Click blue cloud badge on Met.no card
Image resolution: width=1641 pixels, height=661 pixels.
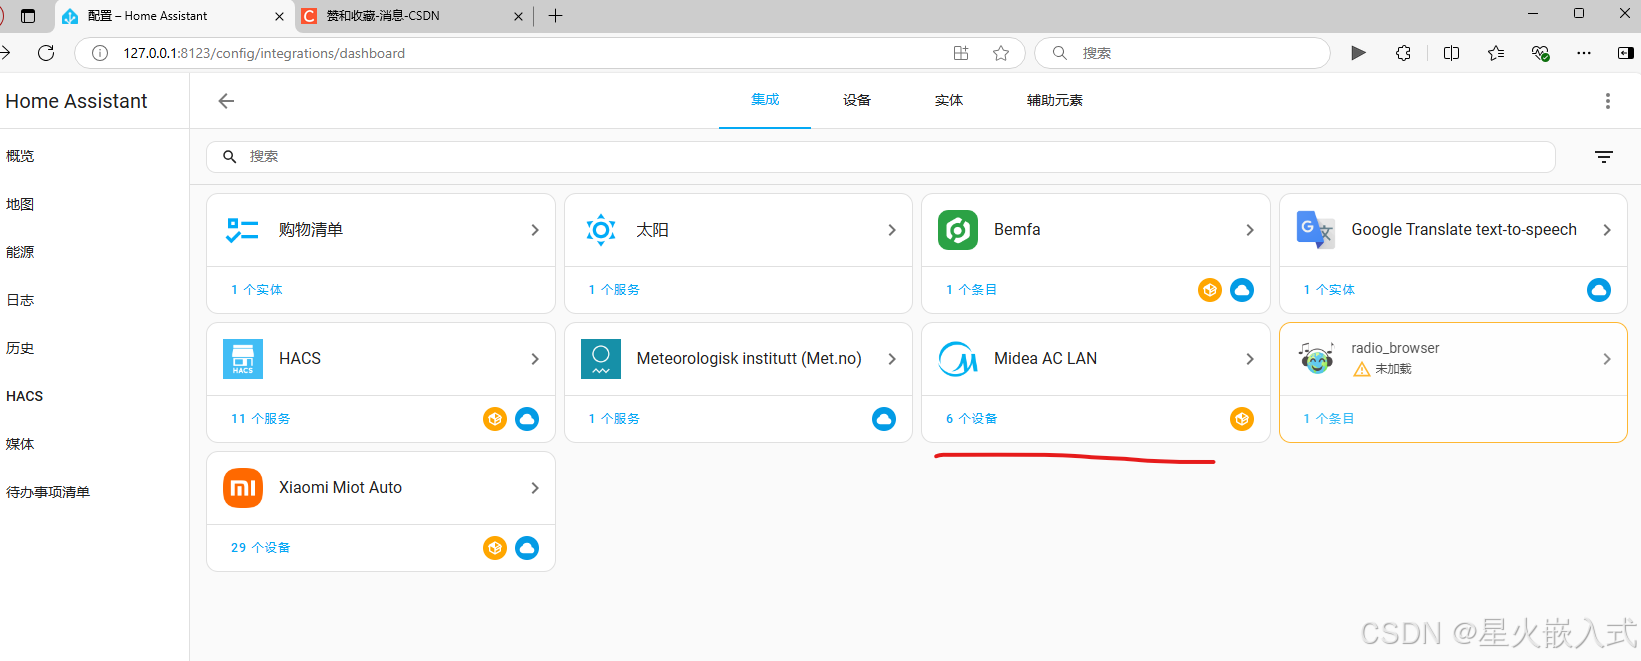click(884, 419)
